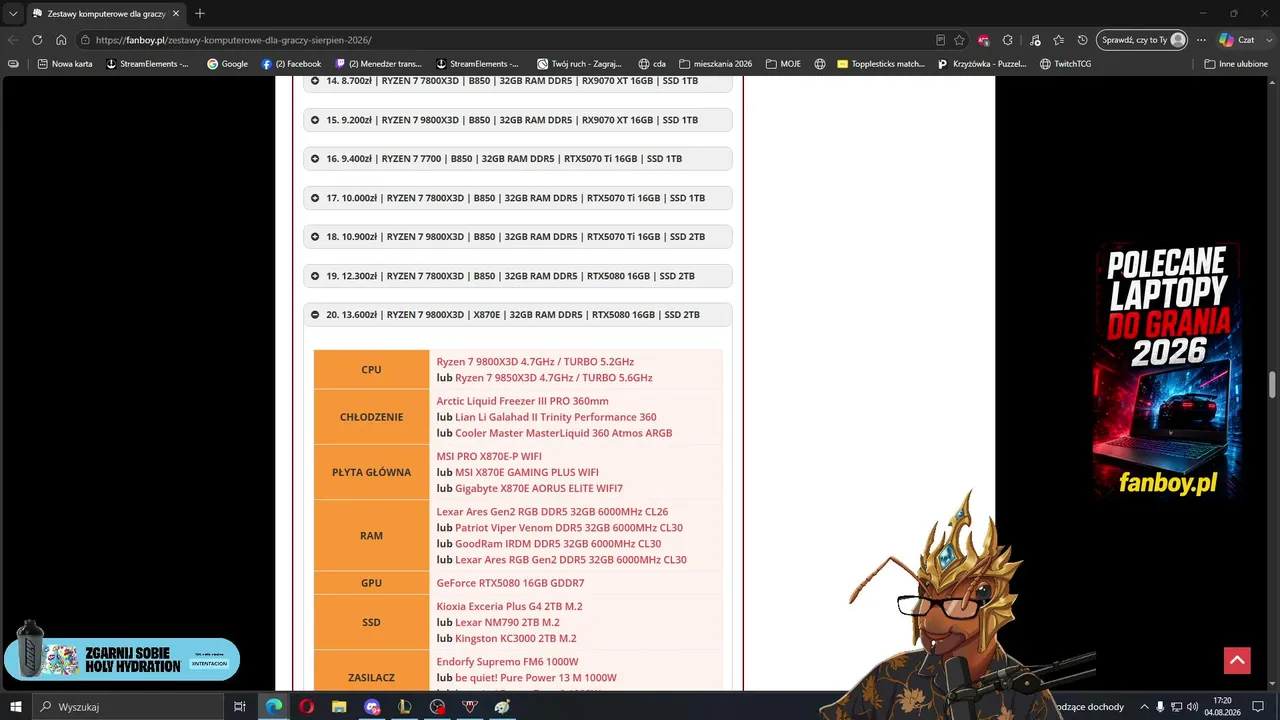Viewport: 1280px width, 720px height.
Task: Open the GeForce RTX5080 16GB GDDR7 link
Action: [x=510, y=583]
